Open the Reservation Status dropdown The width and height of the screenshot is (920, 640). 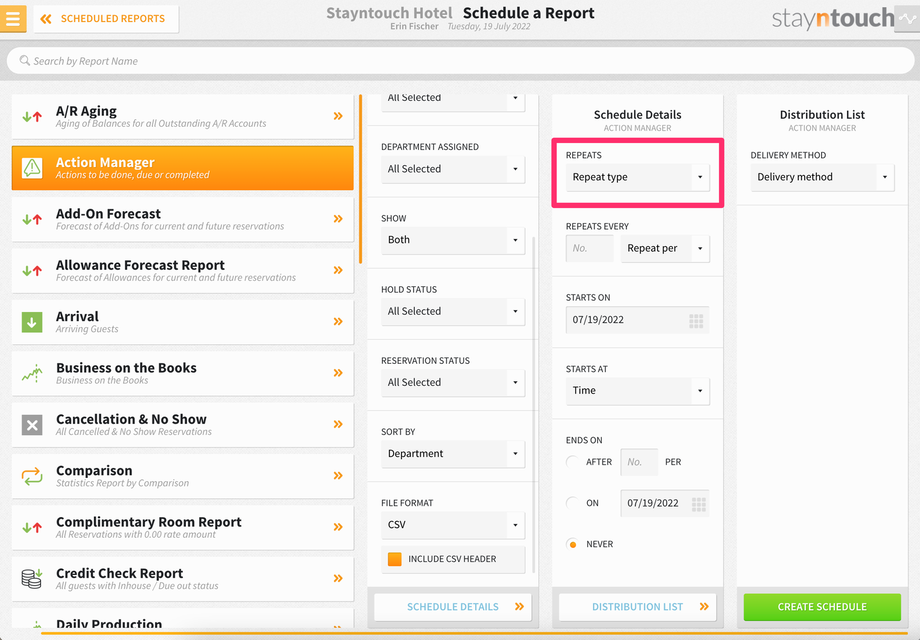click(453, 382)
